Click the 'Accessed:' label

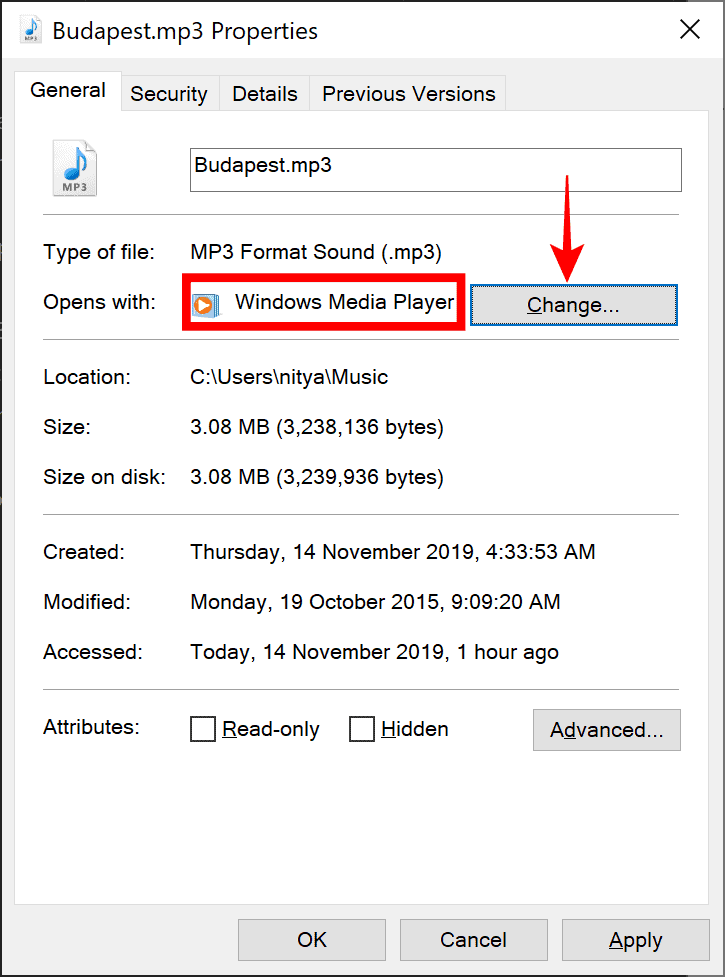pos(93,652)
